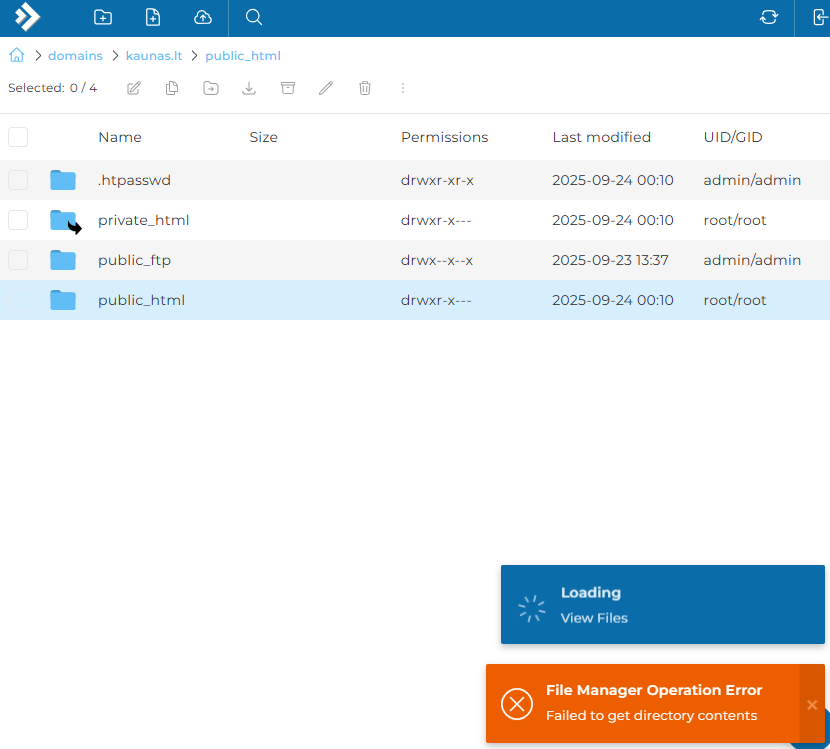
Task: Open the three-dot more actions menu
Action: tap(403, 88)
